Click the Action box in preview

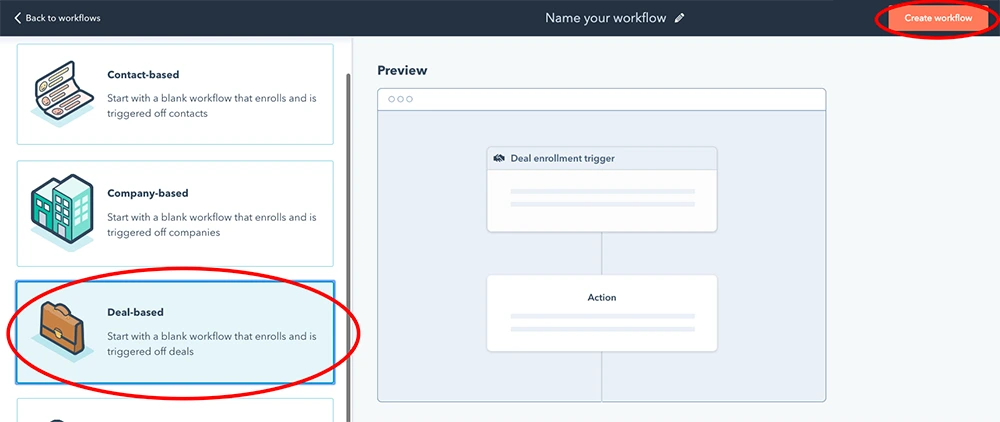tap(601, 313)
